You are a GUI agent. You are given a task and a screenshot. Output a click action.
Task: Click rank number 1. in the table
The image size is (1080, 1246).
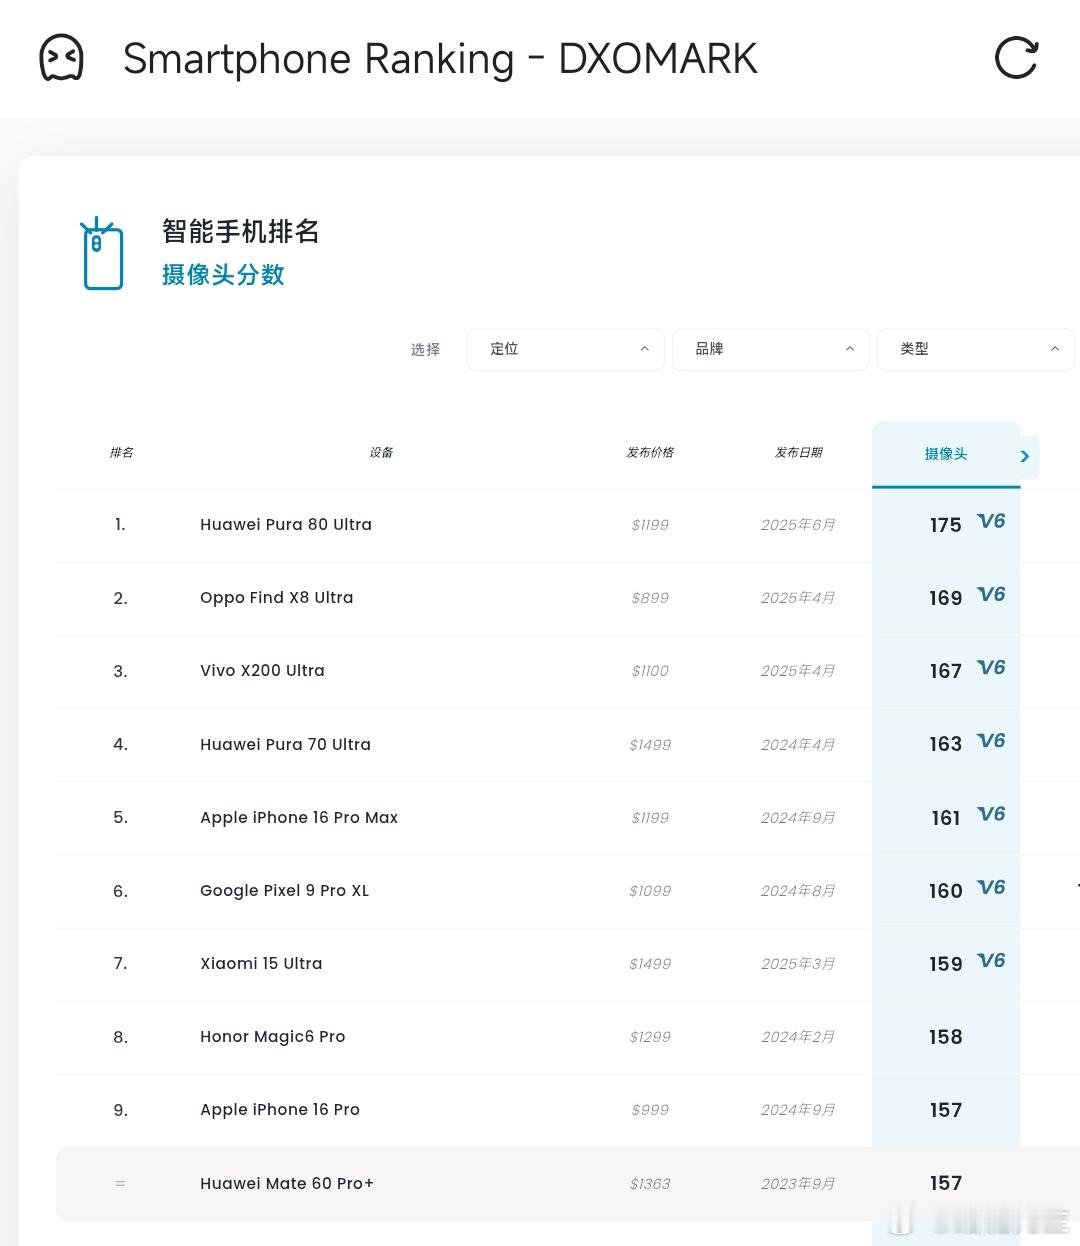pos(120,524)
